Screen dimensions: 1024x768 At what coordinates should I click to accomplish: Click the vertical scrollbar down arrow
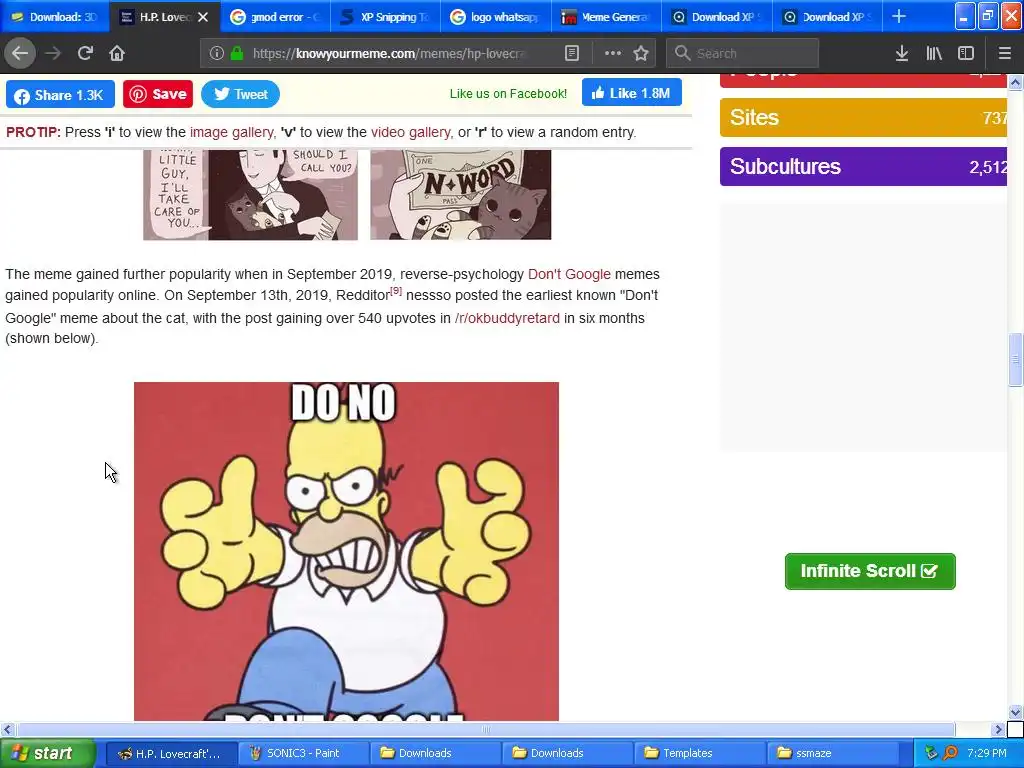1015,712
